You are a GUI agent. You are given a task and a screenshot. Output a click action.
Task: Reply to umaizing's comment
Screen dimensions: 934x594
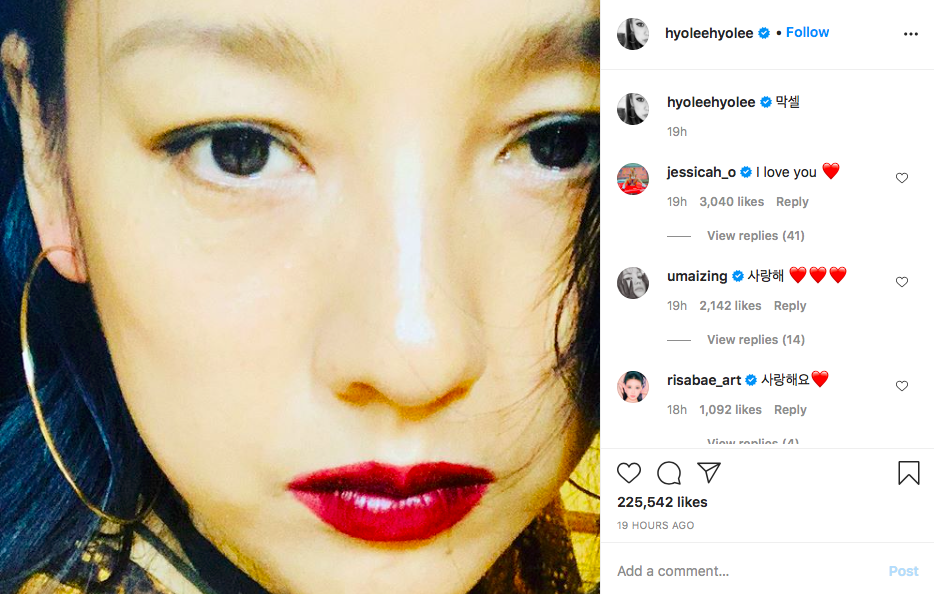790,306
